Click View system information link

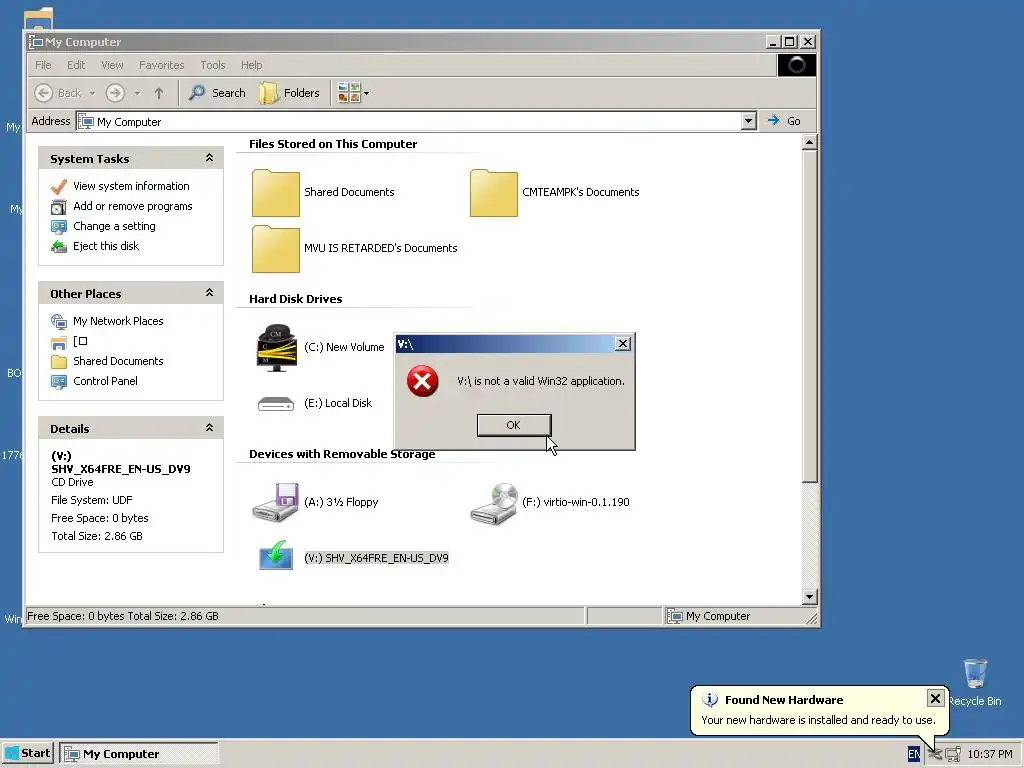pos(131,186)
